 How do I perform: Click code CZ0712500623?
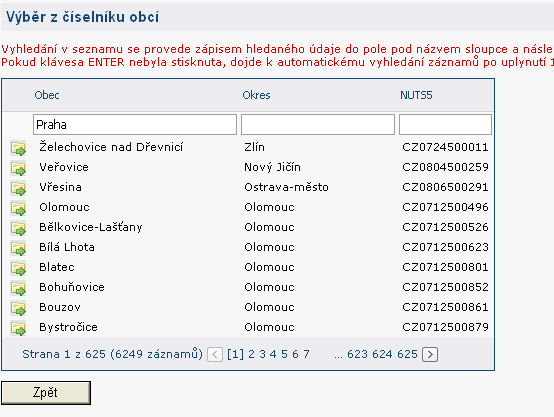click(x=445, y=247)
